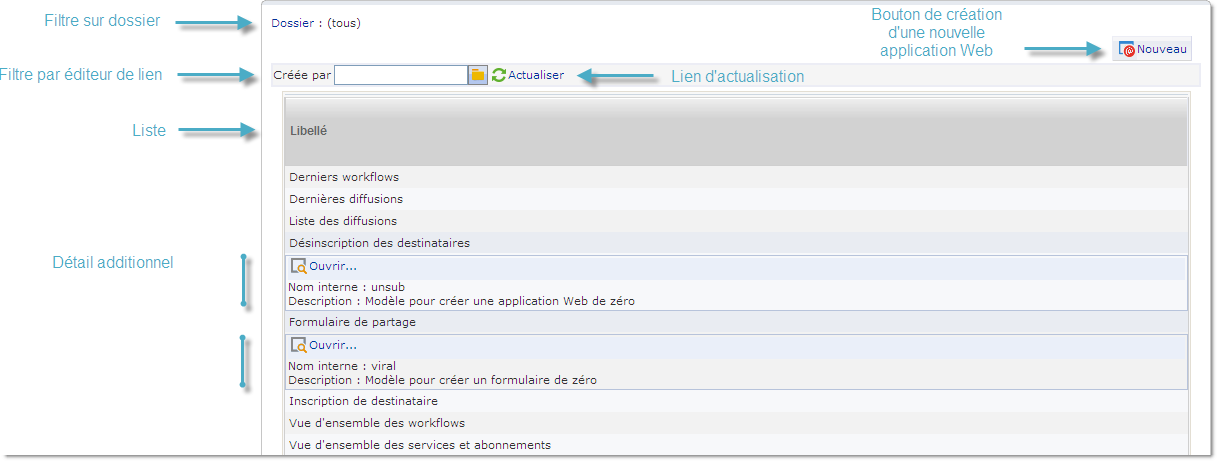Click the Nouveau button to create web application
This screenshot has width=1217, height=461.
[x=1152, y=49]
